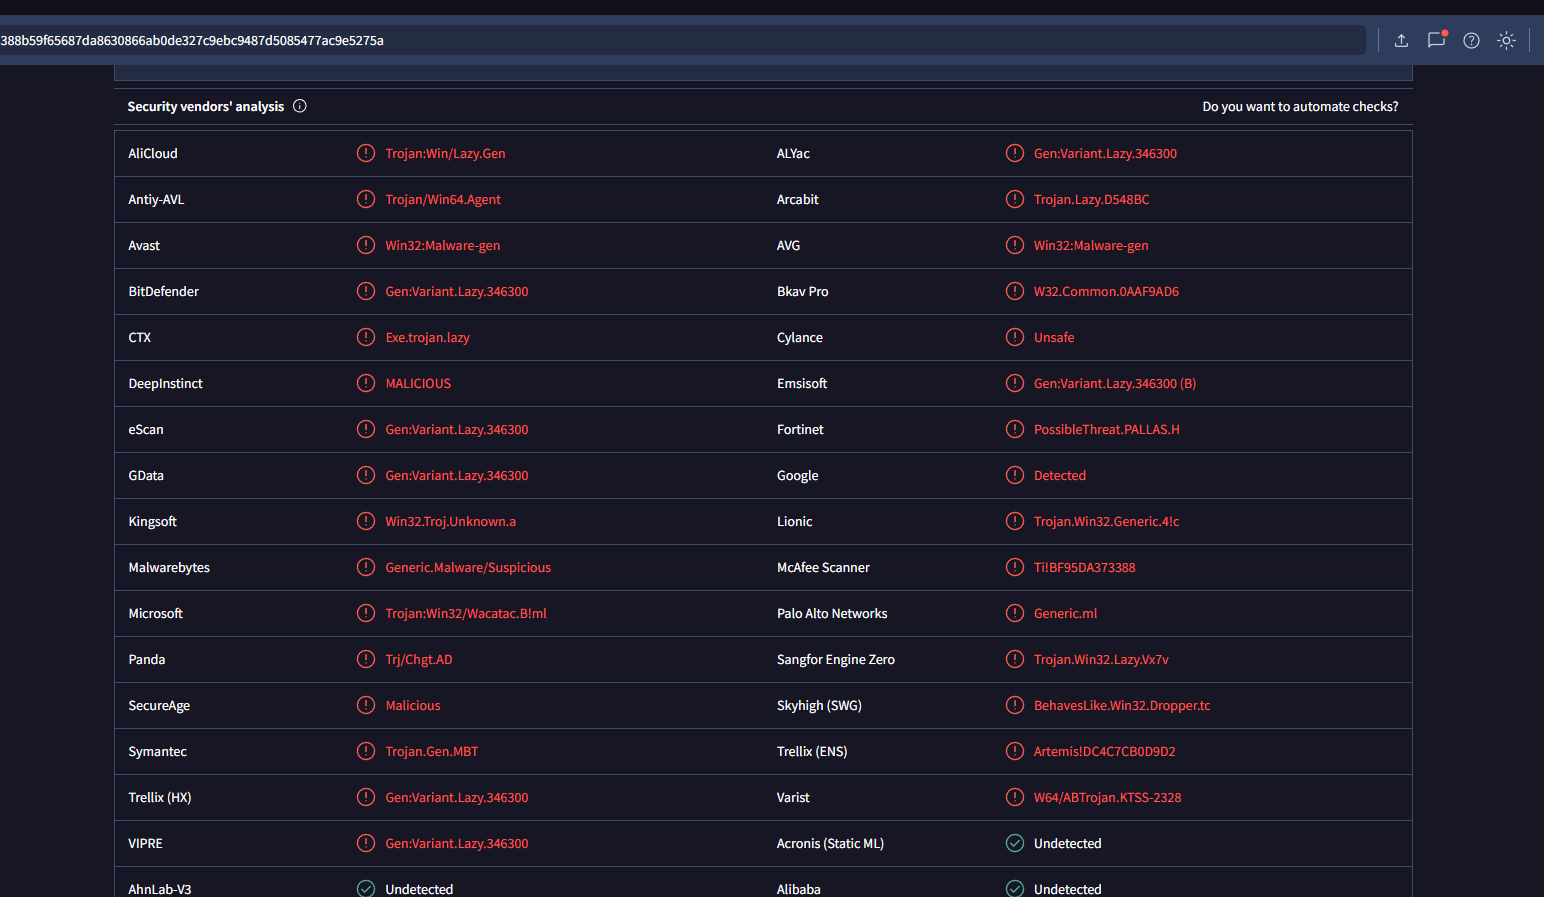1544x897 pixels.
Task: Click alert icon in Google row
Action: click(1015, 475)
